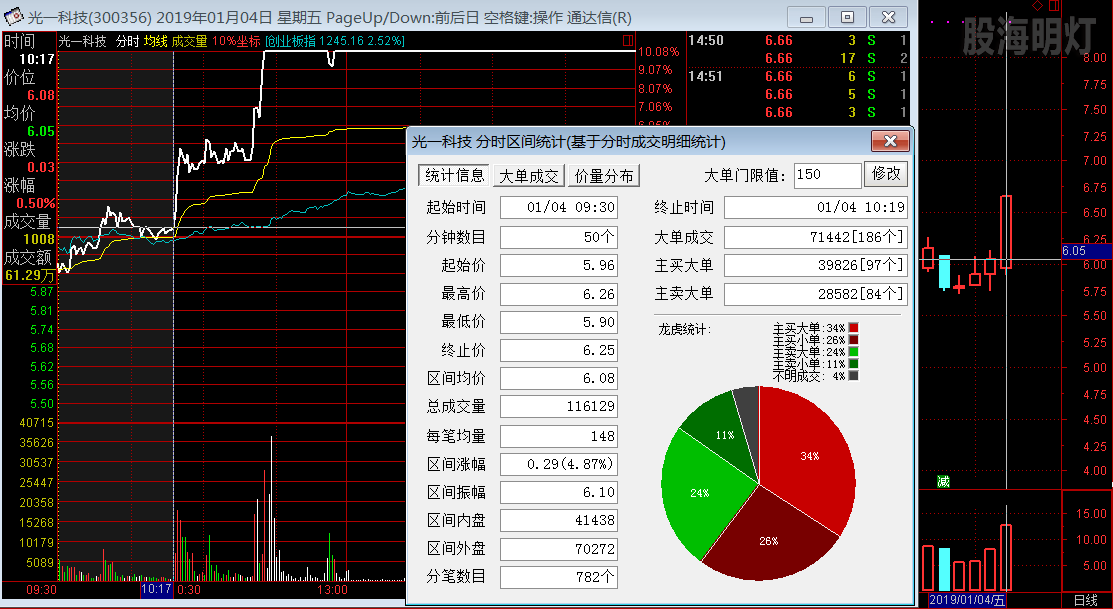Click the 14:50 tick row at 6.66

tap(799, 40)
